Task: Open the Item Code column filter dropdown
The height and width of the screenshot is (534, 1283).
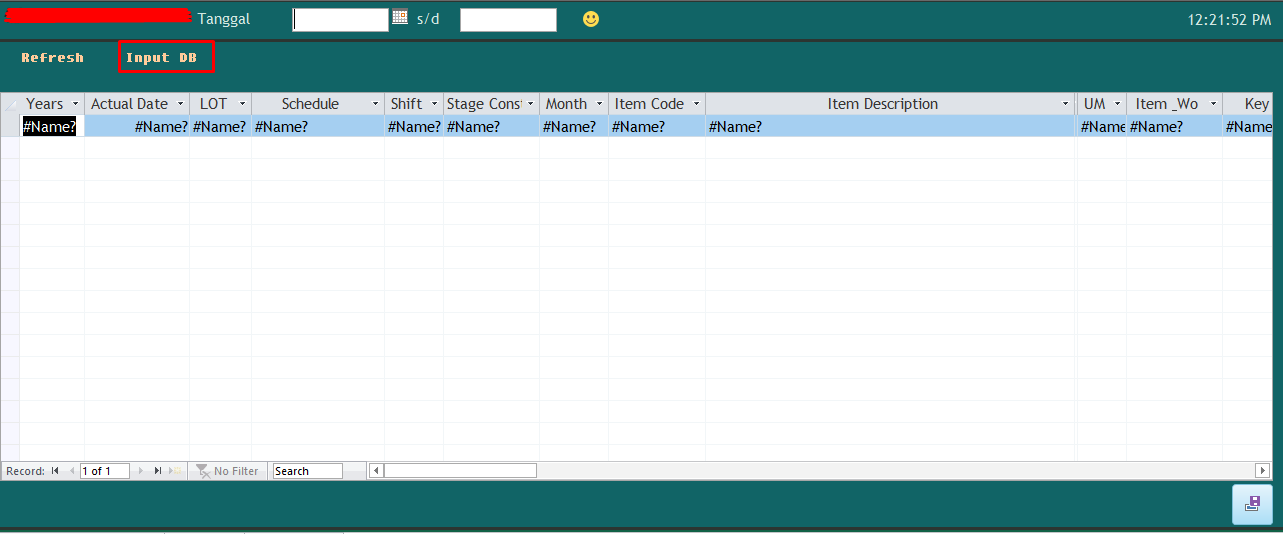Action: click(x=696, y=104)
